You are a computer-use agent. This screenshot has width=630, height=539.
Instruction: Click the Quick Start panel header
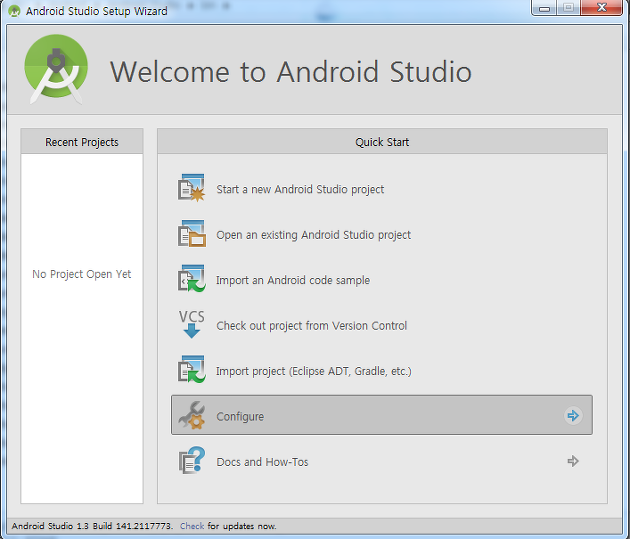382,141
